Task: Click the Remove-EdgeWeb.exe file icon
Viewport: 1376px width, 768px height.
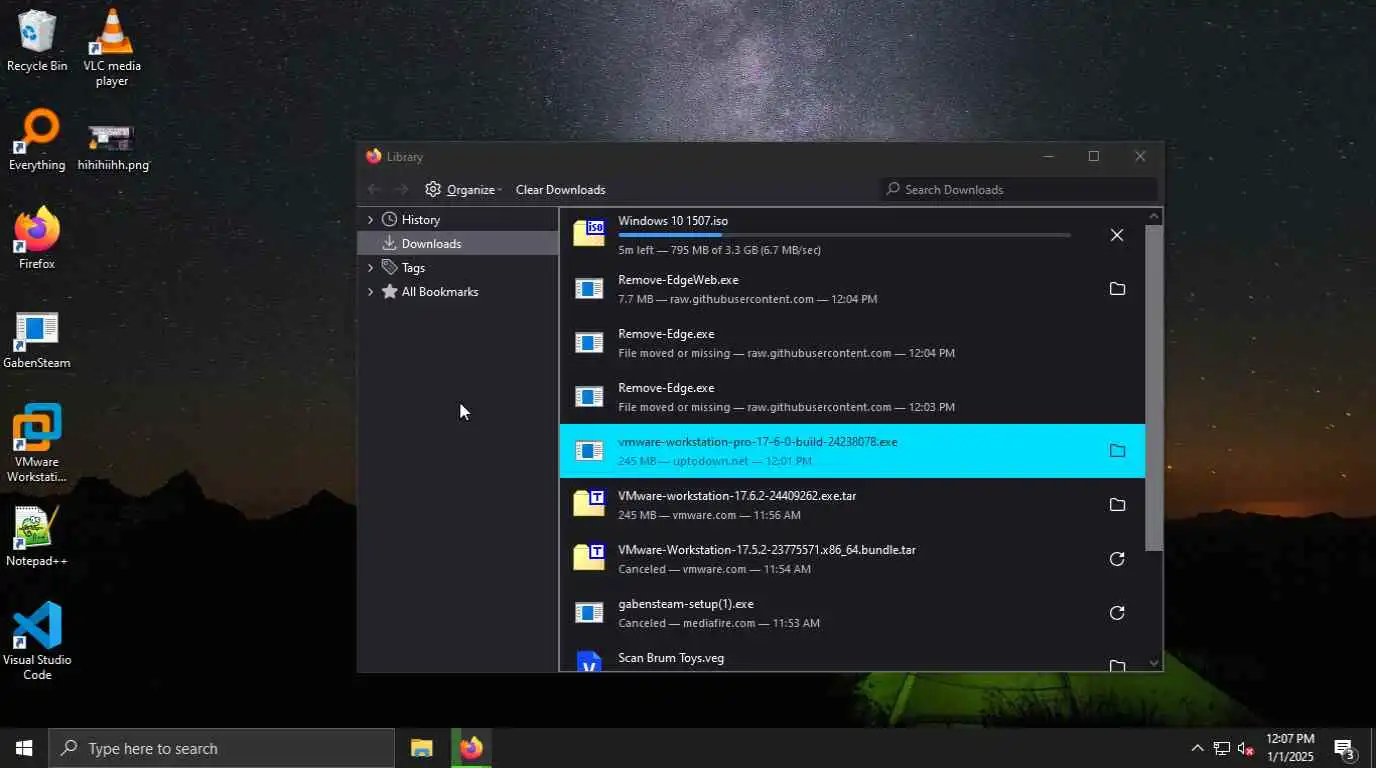Action: coord(589,289)
